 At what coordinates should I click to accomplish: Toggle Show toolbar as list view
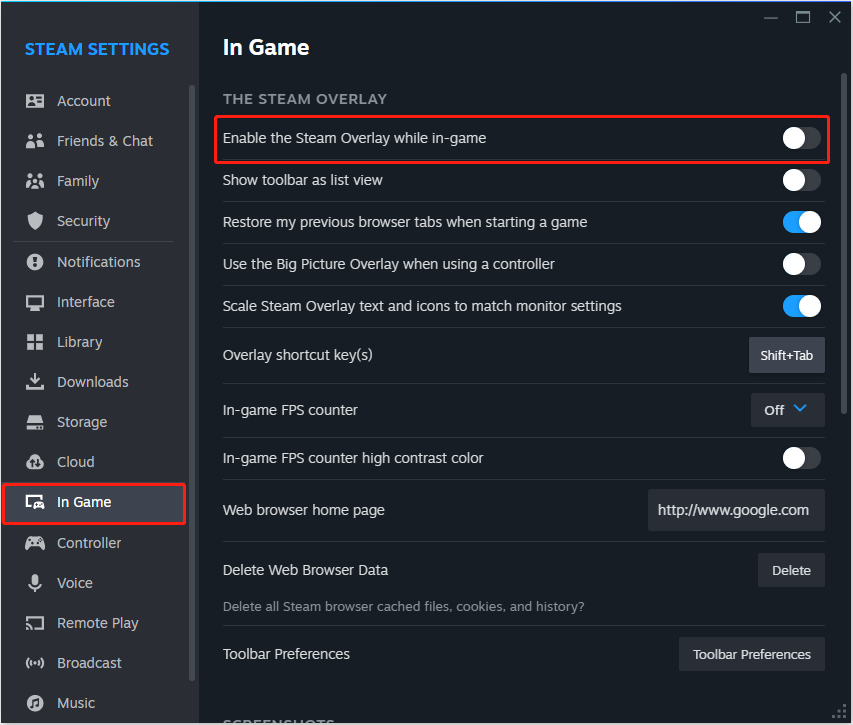(x=801, y=180)
